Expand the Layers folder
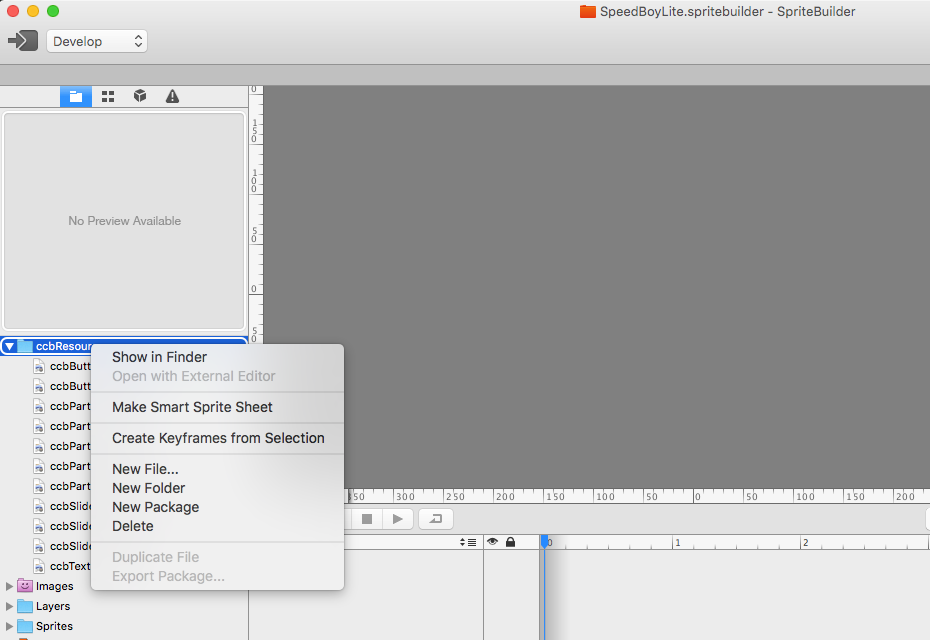Screen dimensions: 930x640 [9, 606]
